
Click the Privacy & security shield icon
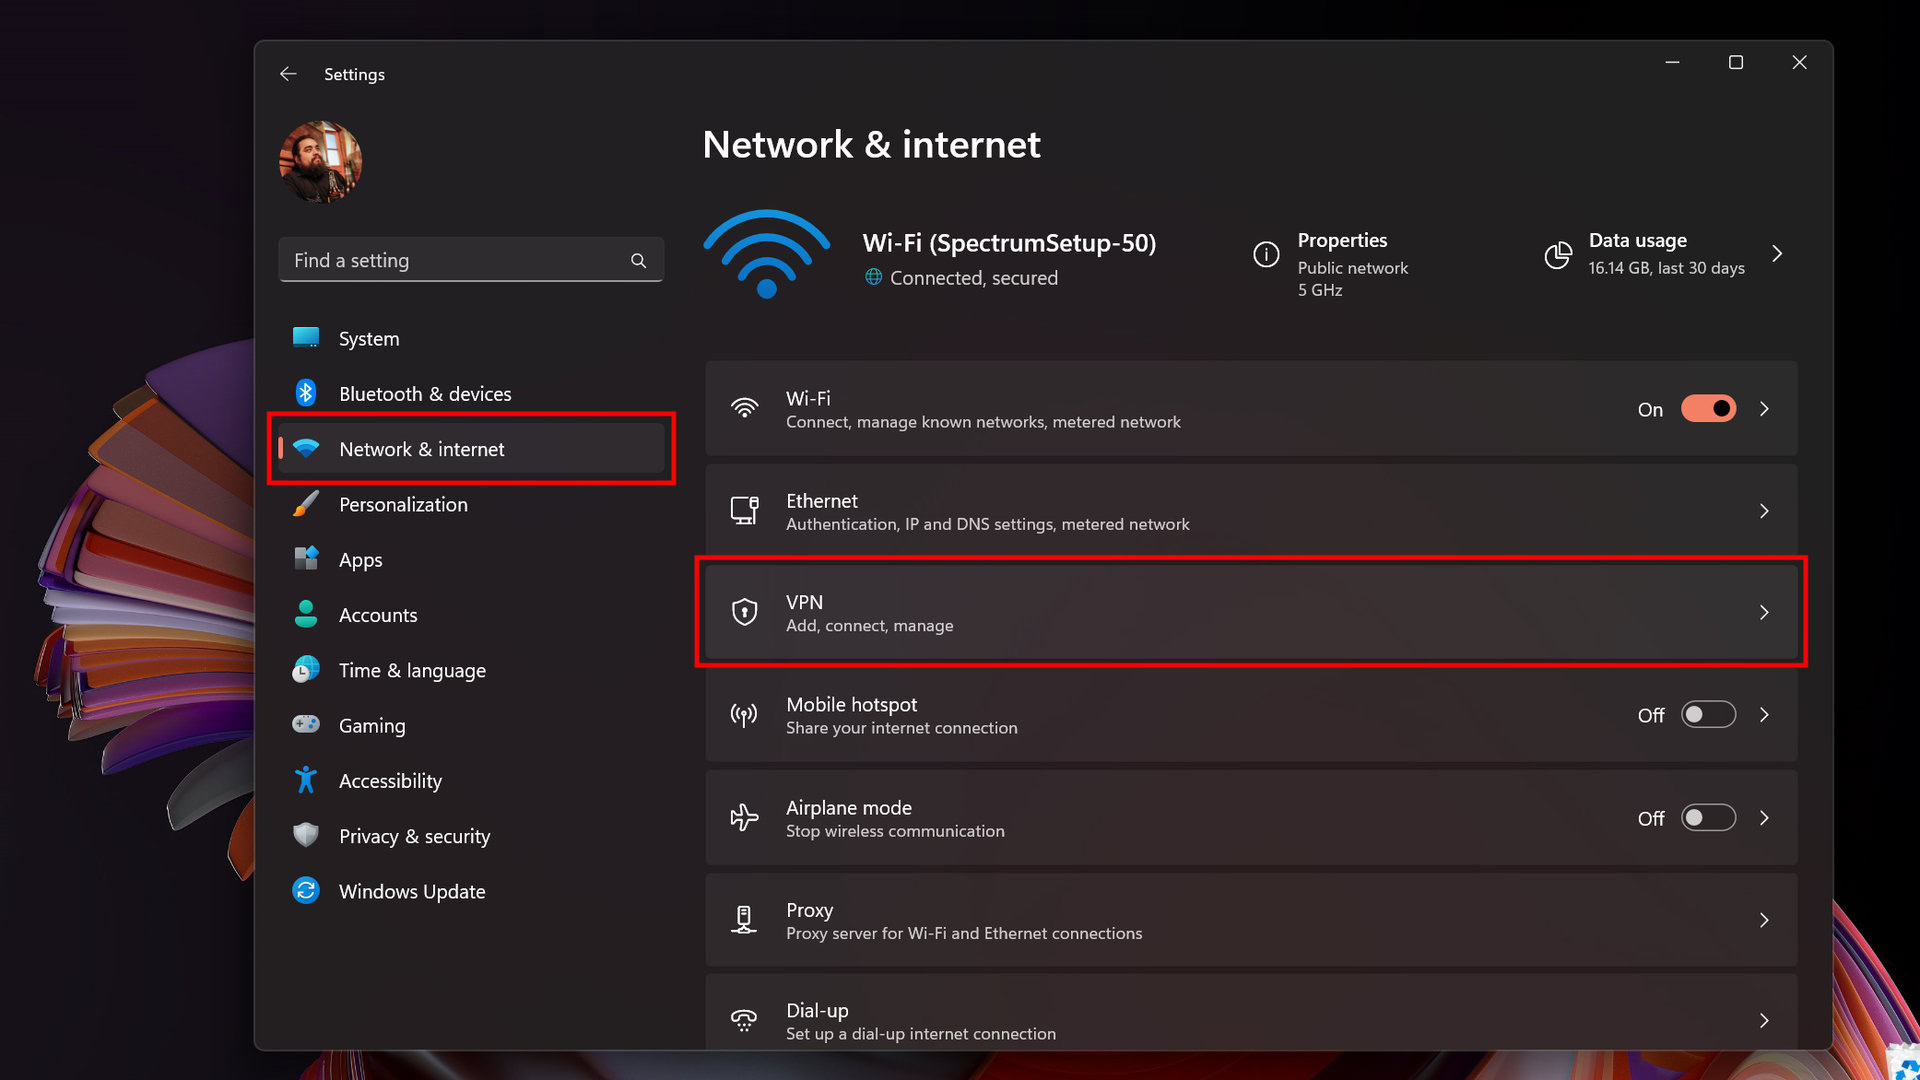[306, 835]
